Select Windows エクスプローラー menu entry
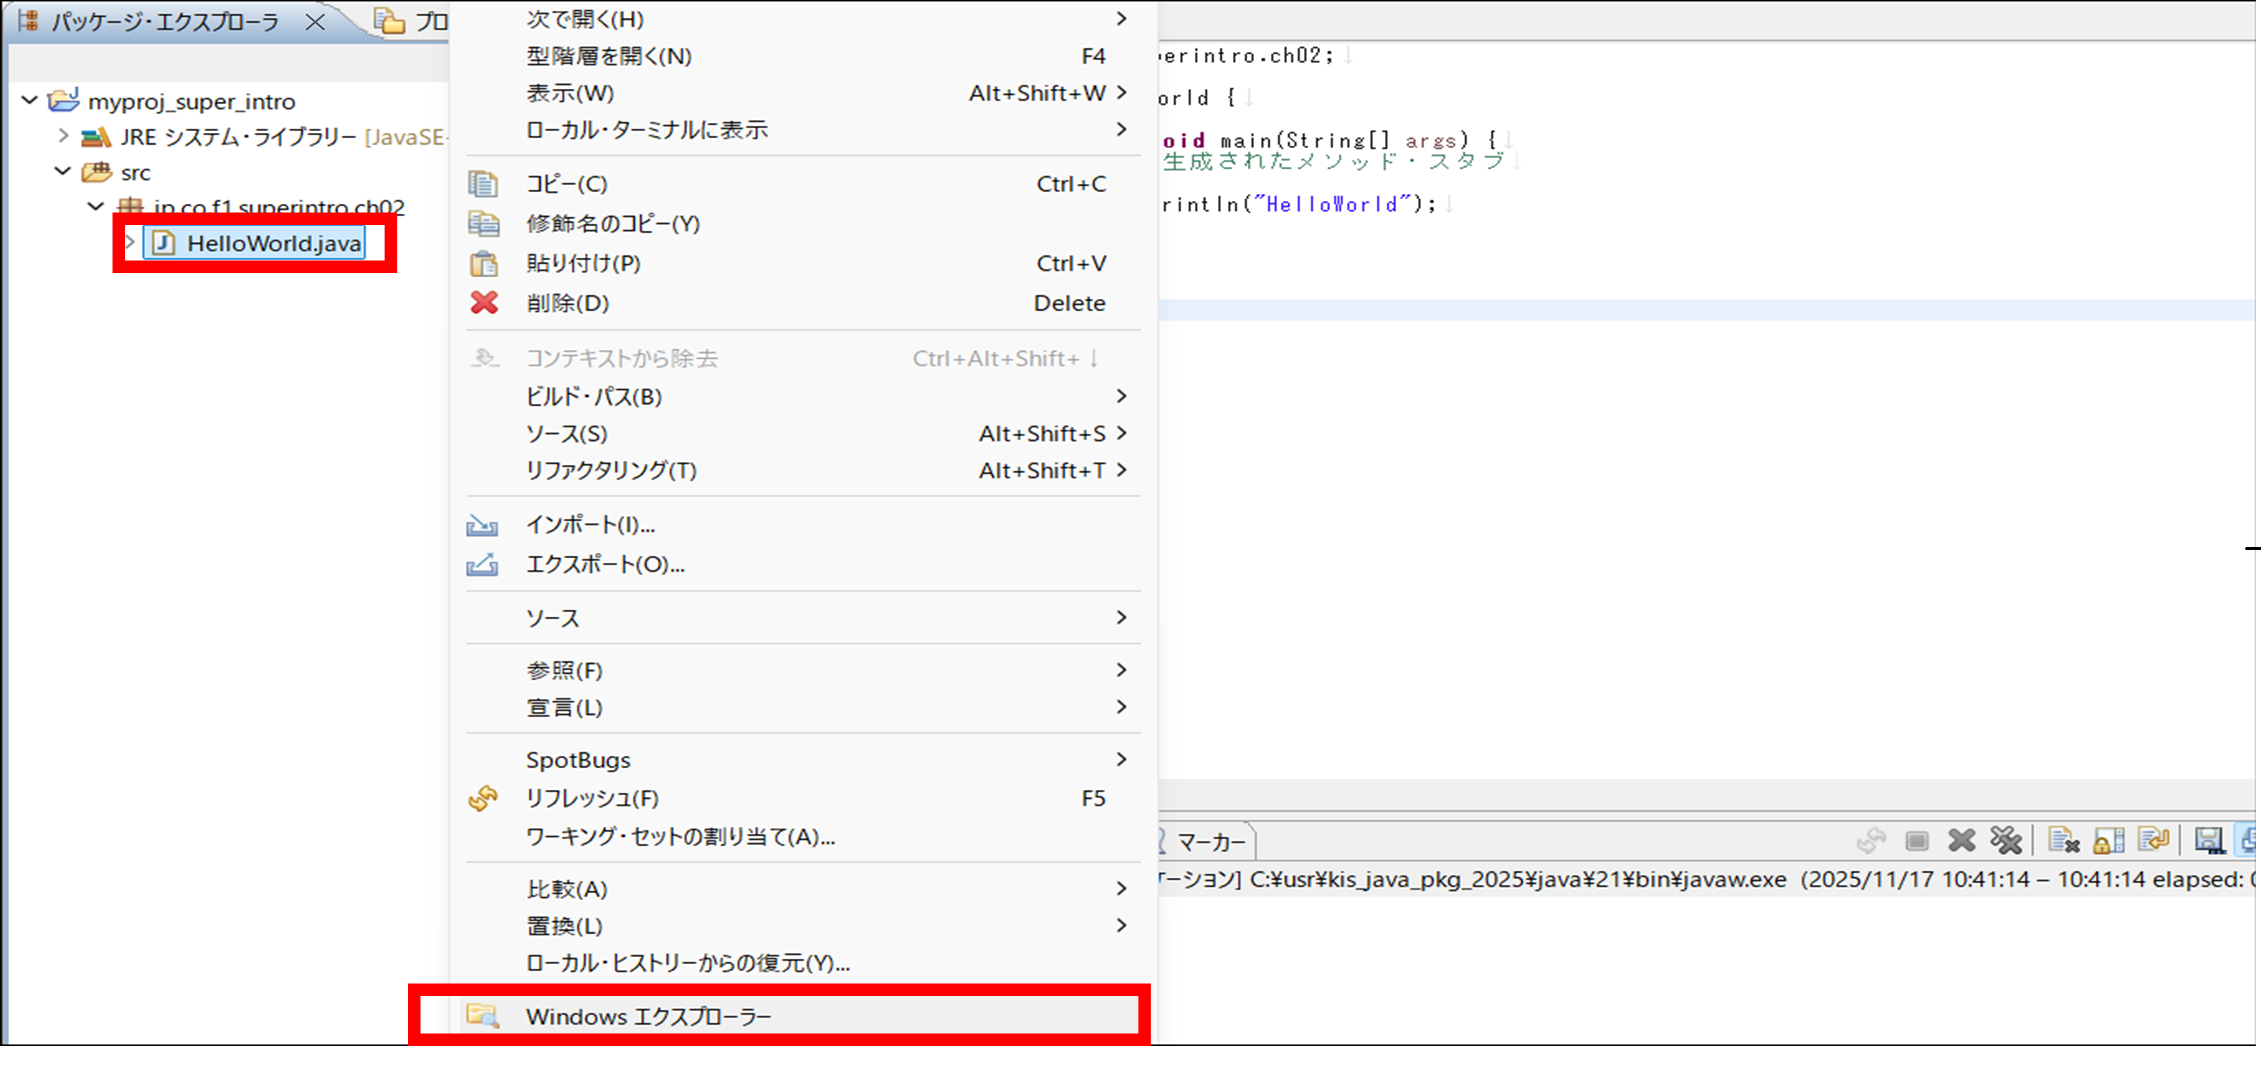This screenshot has width=2261, height=1078. [648, 1017]
